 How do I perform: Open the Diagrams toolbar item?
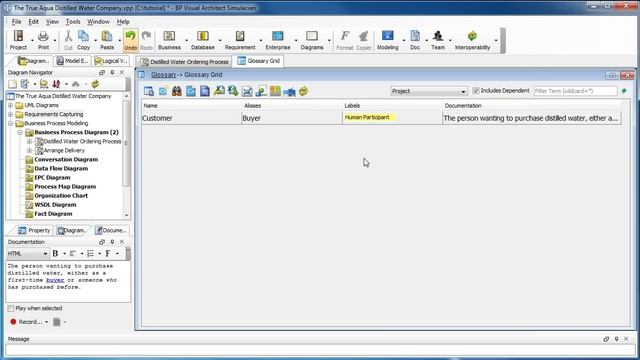click(312, 40)
